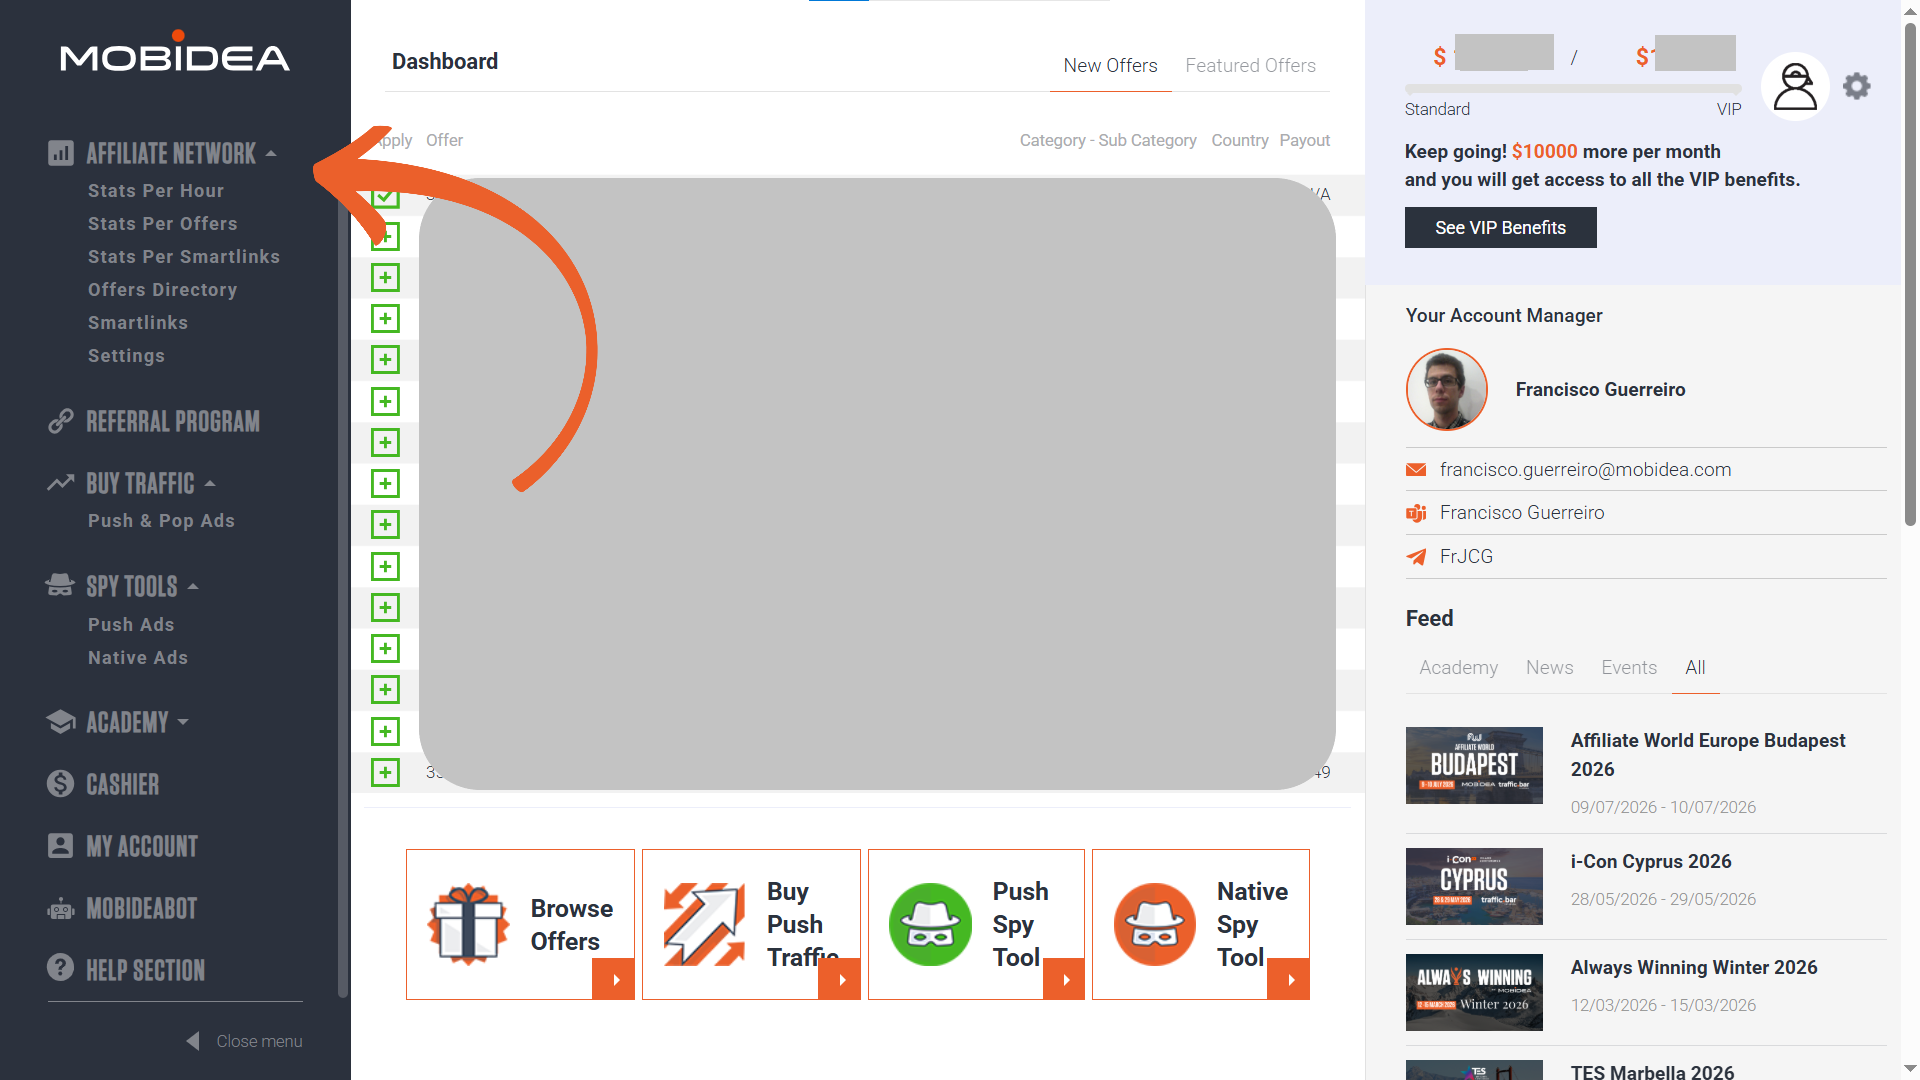Expand the Academy section chevron

(x=181, y=722)
